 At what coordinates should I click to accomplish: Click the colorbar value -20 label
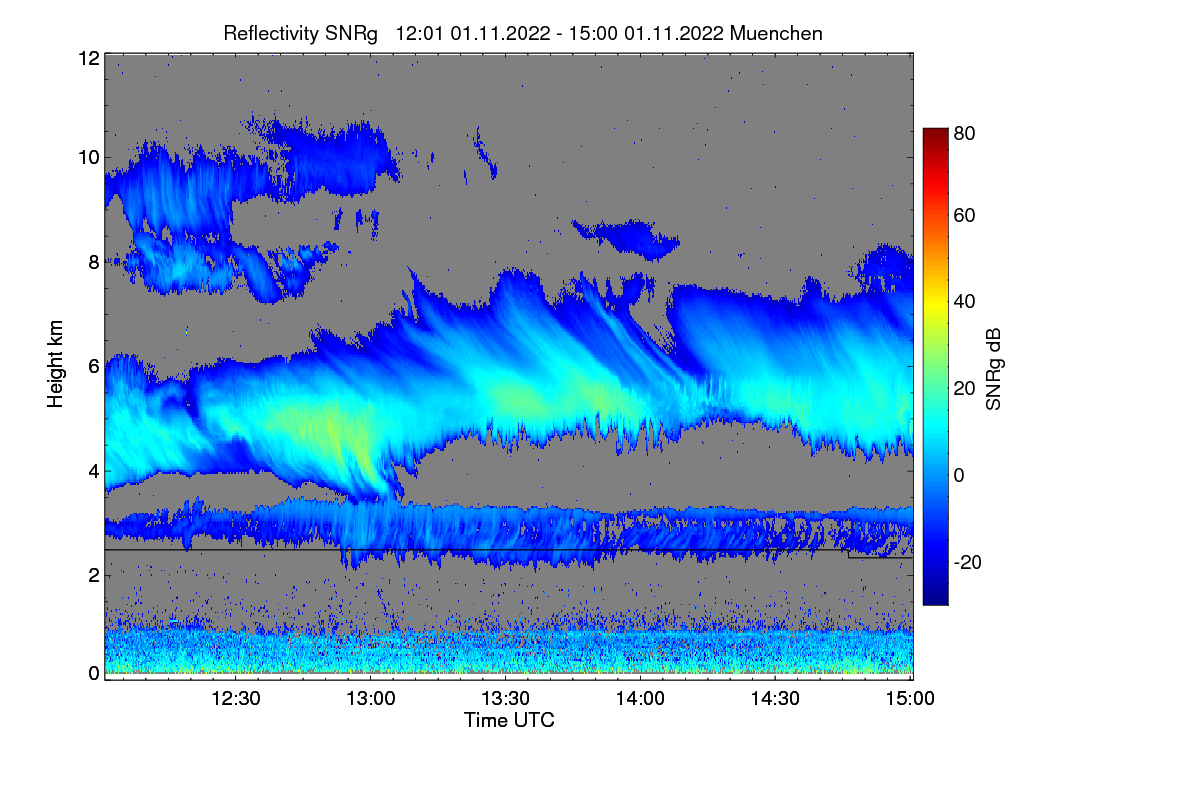(x=968, y=562)
